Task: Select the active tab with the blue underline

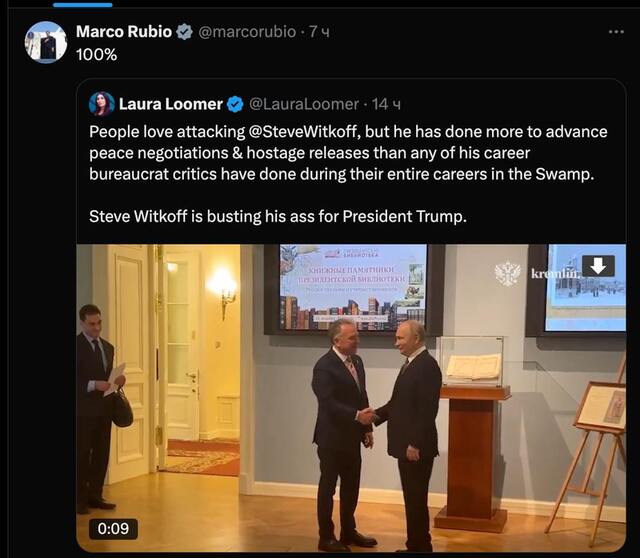Action: coord(84,5)
